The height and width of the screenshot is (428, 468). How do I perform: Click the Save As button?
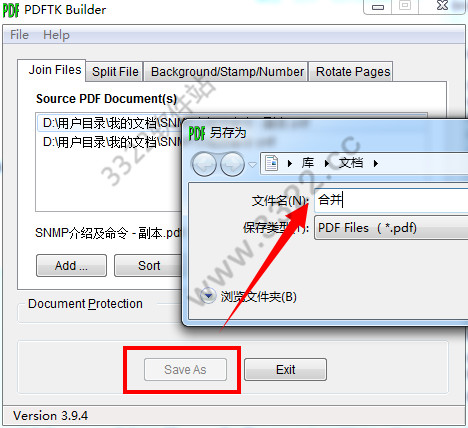coord(185,370)
